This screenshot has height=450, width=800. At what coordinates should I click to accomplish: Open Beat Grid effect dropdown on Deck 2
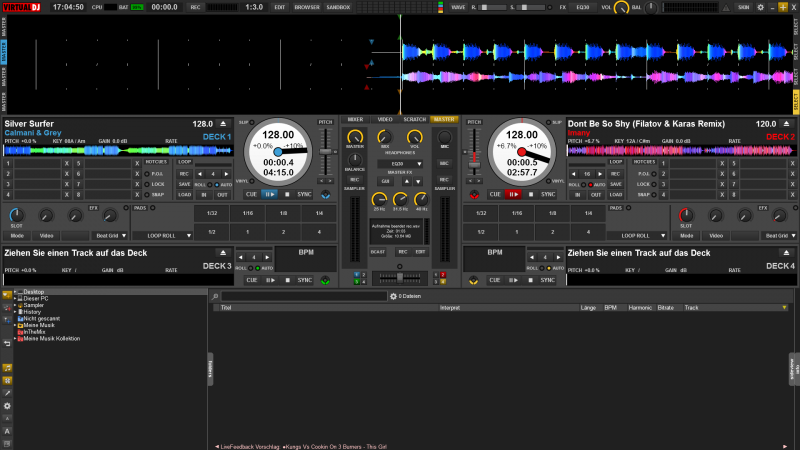point(778,236)
